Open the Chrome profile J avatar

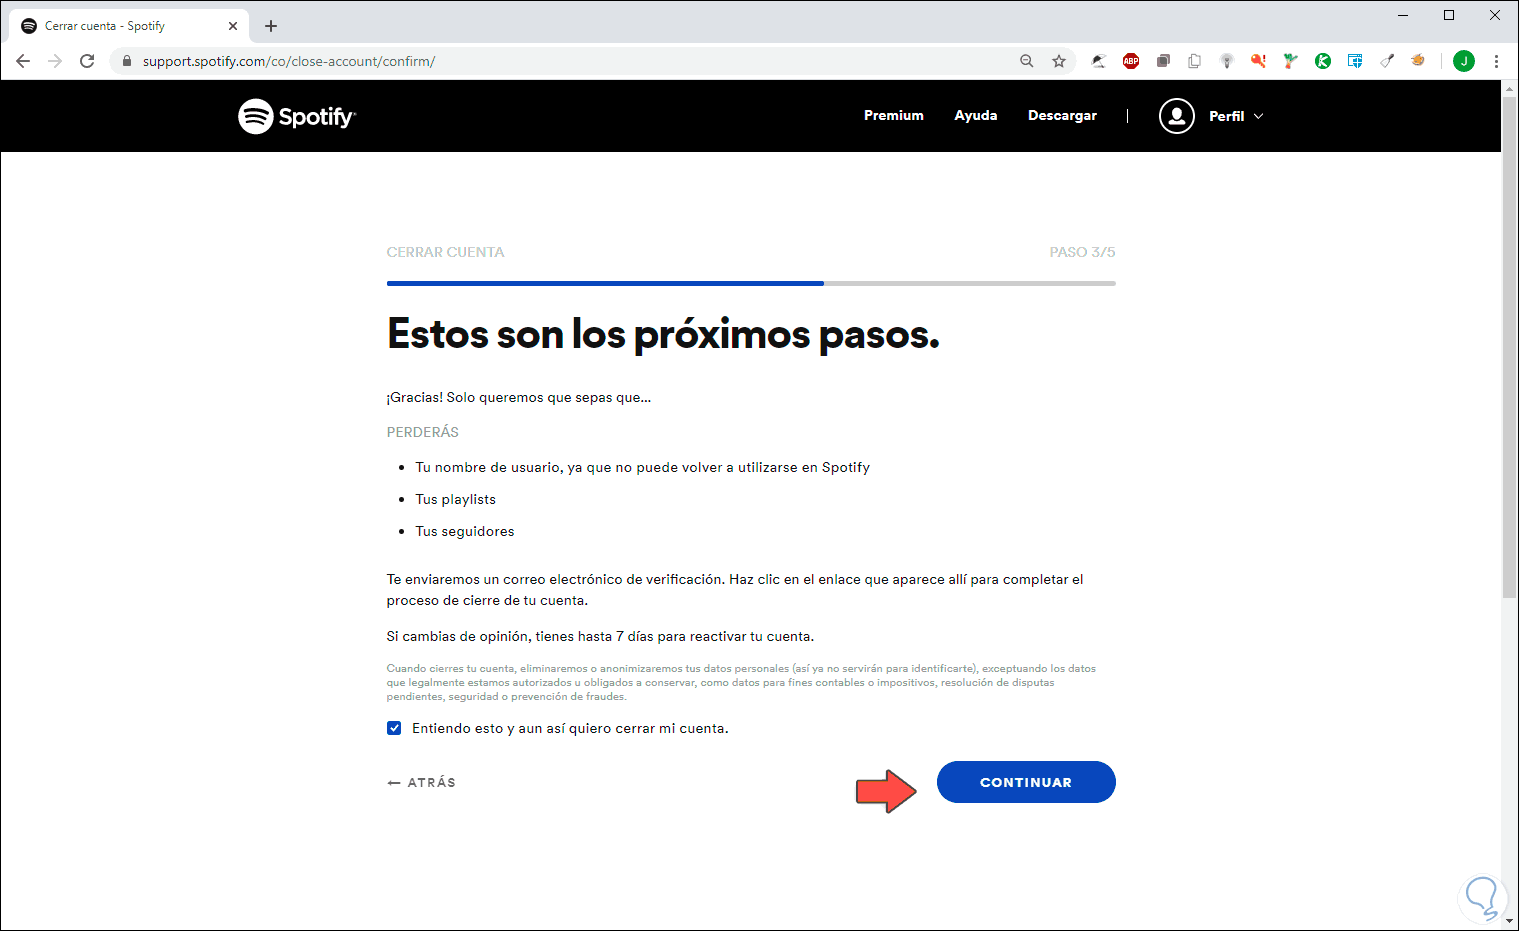click(1464, 61)
